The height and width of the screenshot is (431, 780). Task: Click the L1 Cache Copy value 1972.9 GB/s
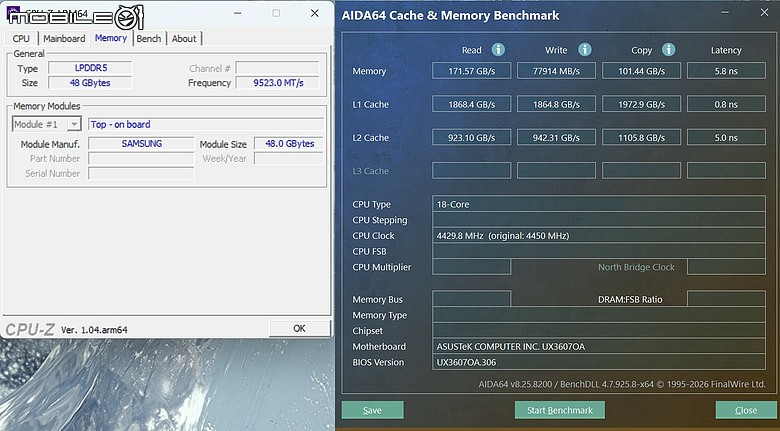(x=641, y=104)
